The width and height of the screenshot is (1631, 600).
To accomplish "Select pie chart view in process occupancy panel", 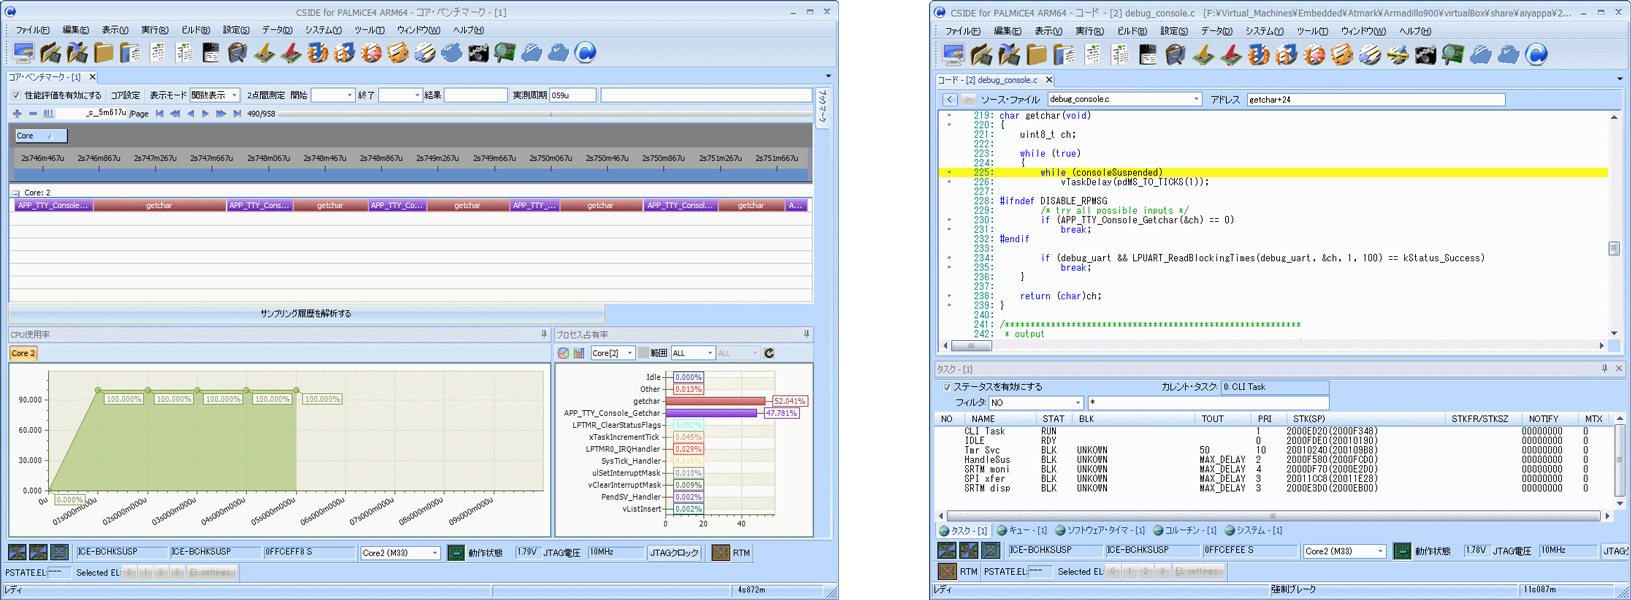I will click(x=563, y=353).
